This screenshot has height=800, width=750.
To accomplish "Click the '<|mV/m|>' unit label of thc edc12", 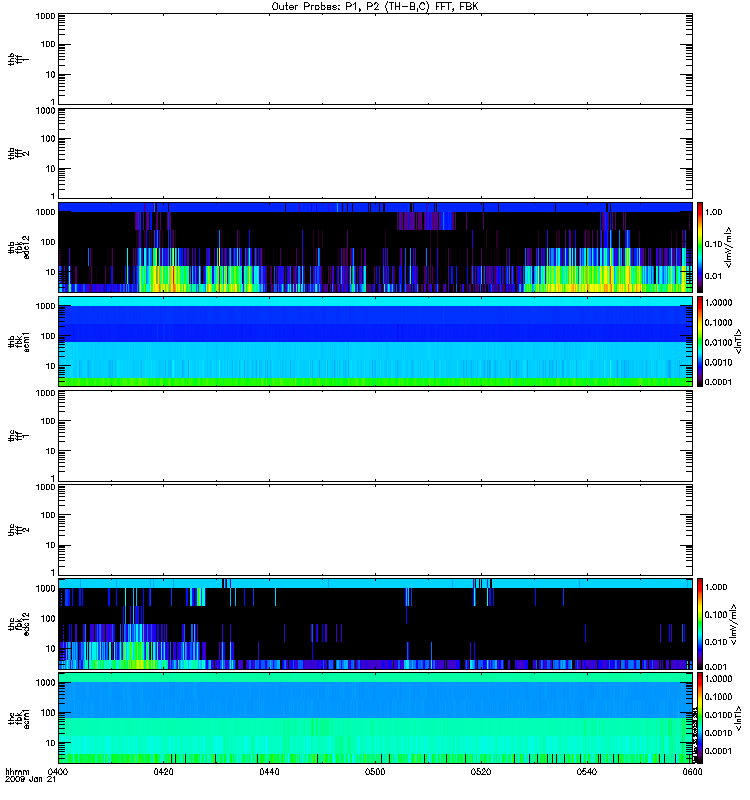I will tap(733, 624).
